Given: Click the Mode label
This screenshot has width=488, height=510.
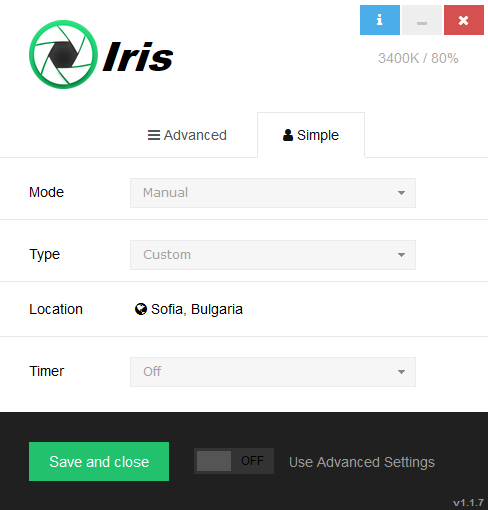Looking at the screenshot, I should [x=46, y=192].
